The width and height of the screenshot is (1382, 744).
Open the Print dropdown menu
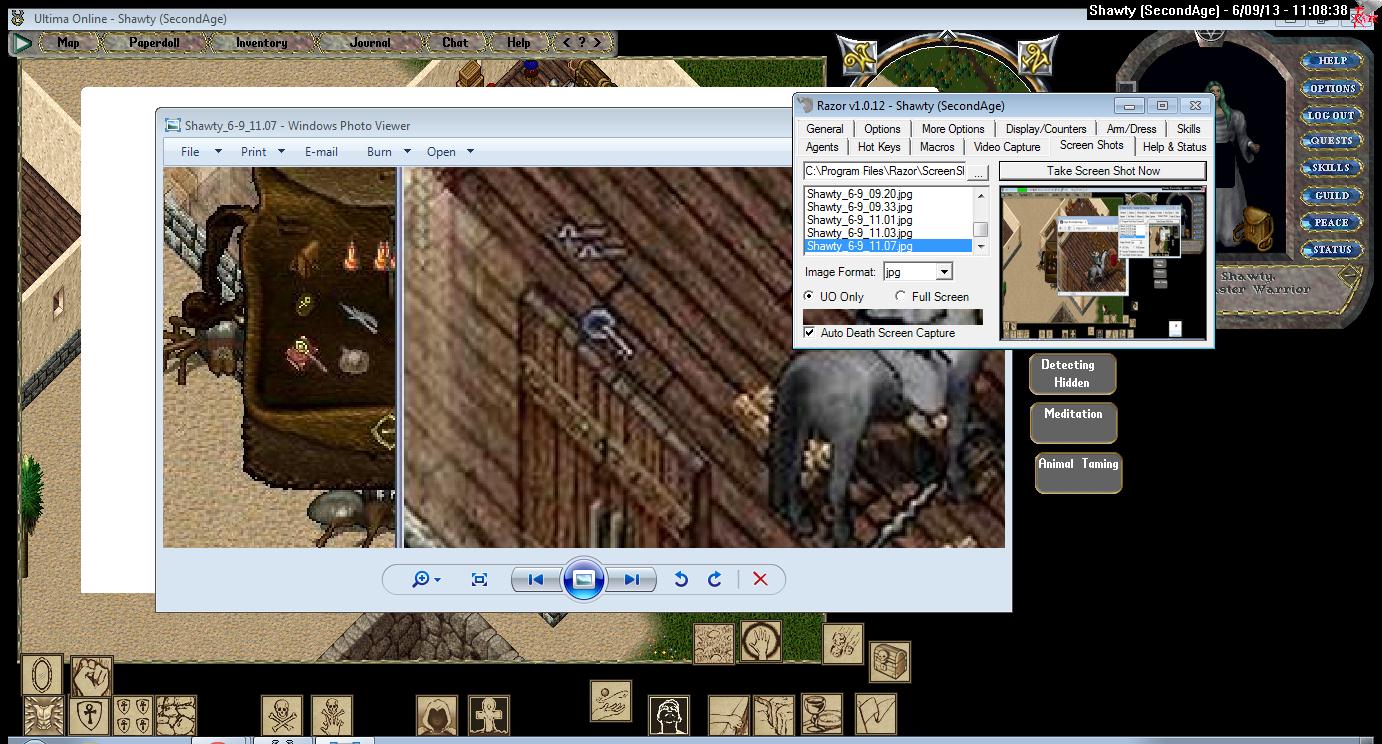(x=262, y=152)
